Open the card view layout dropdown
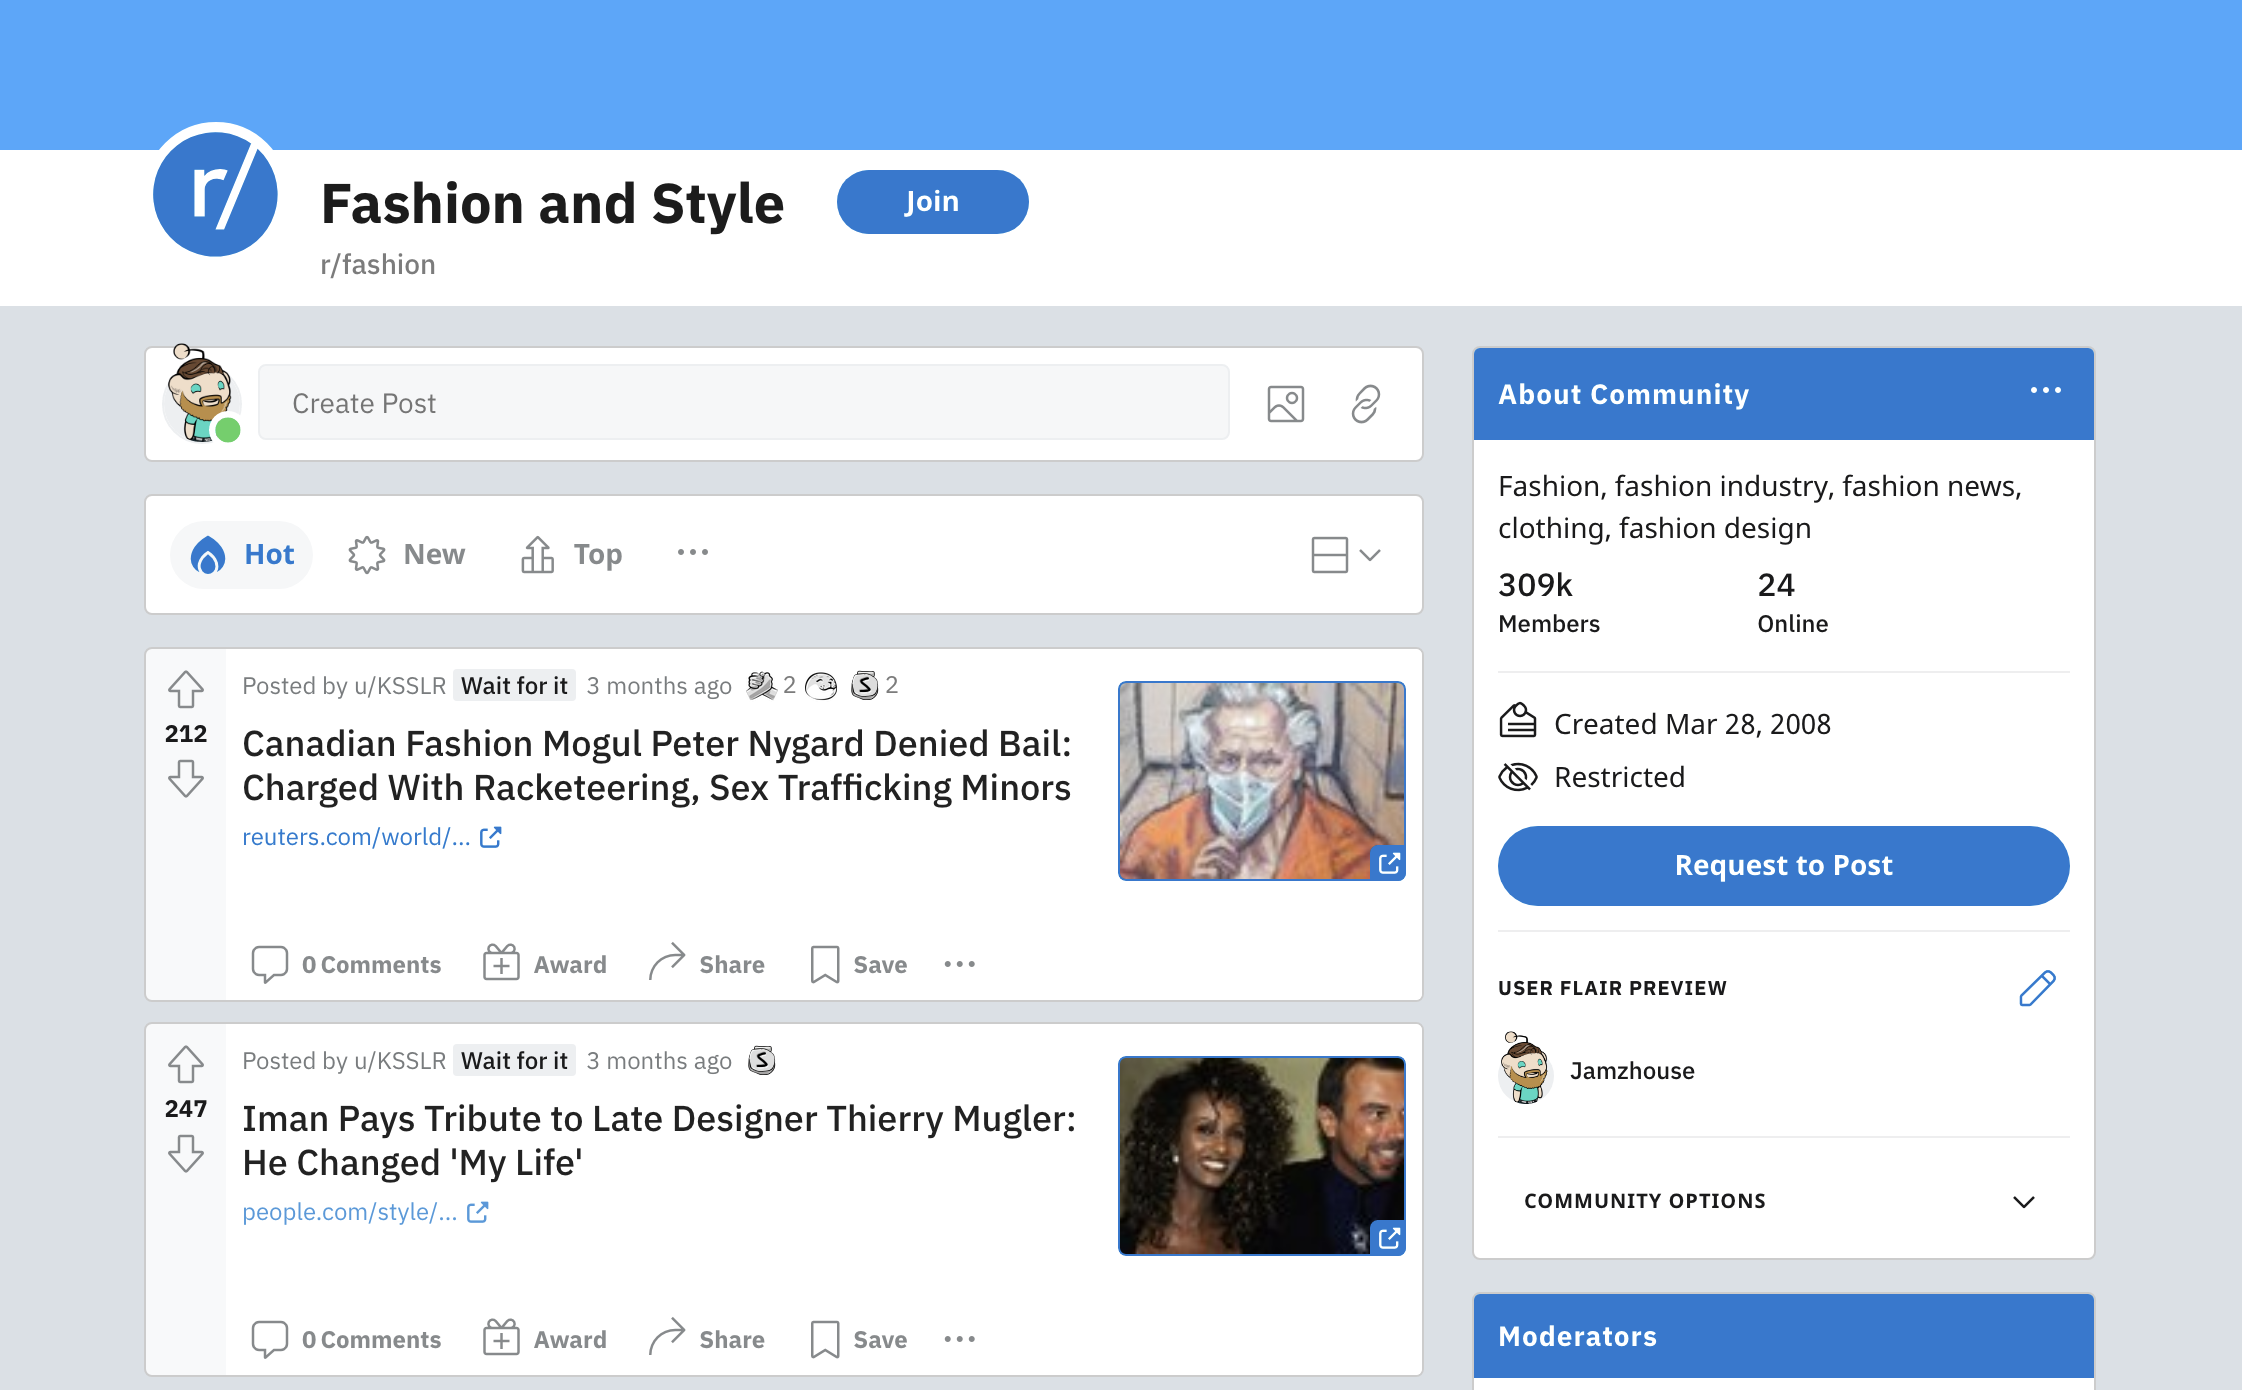Screen dimensions: 2242x1390 tap(1346, 555)
